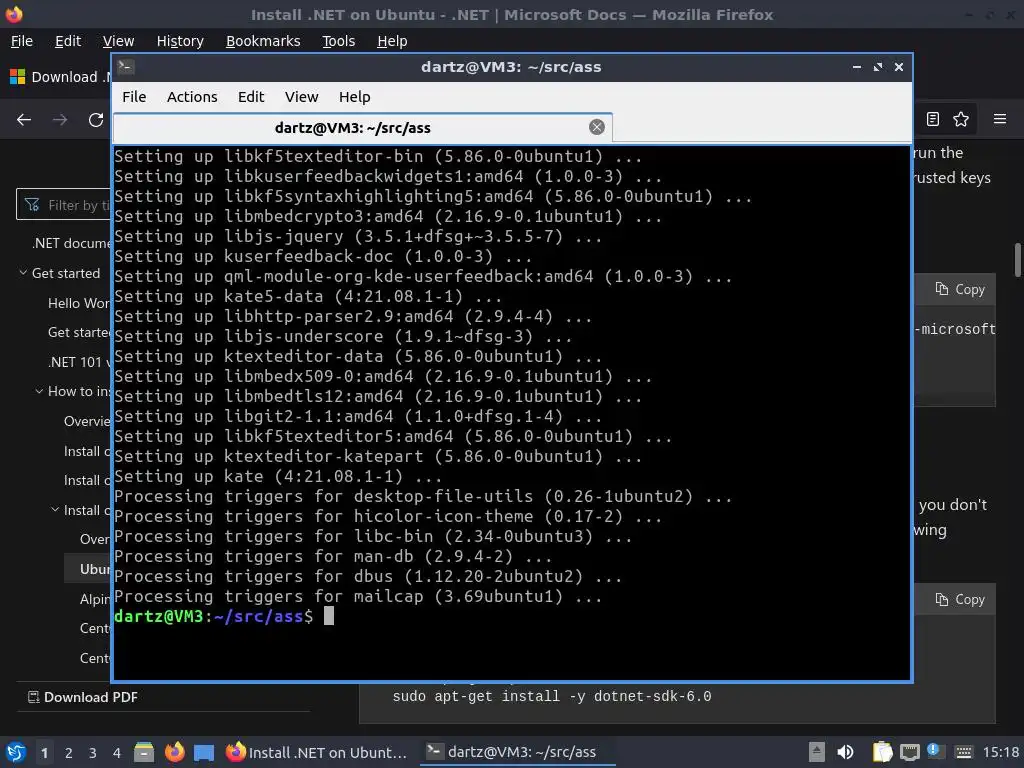Click Download PDF link
1024x768 pixels.
tap(83, 697)
